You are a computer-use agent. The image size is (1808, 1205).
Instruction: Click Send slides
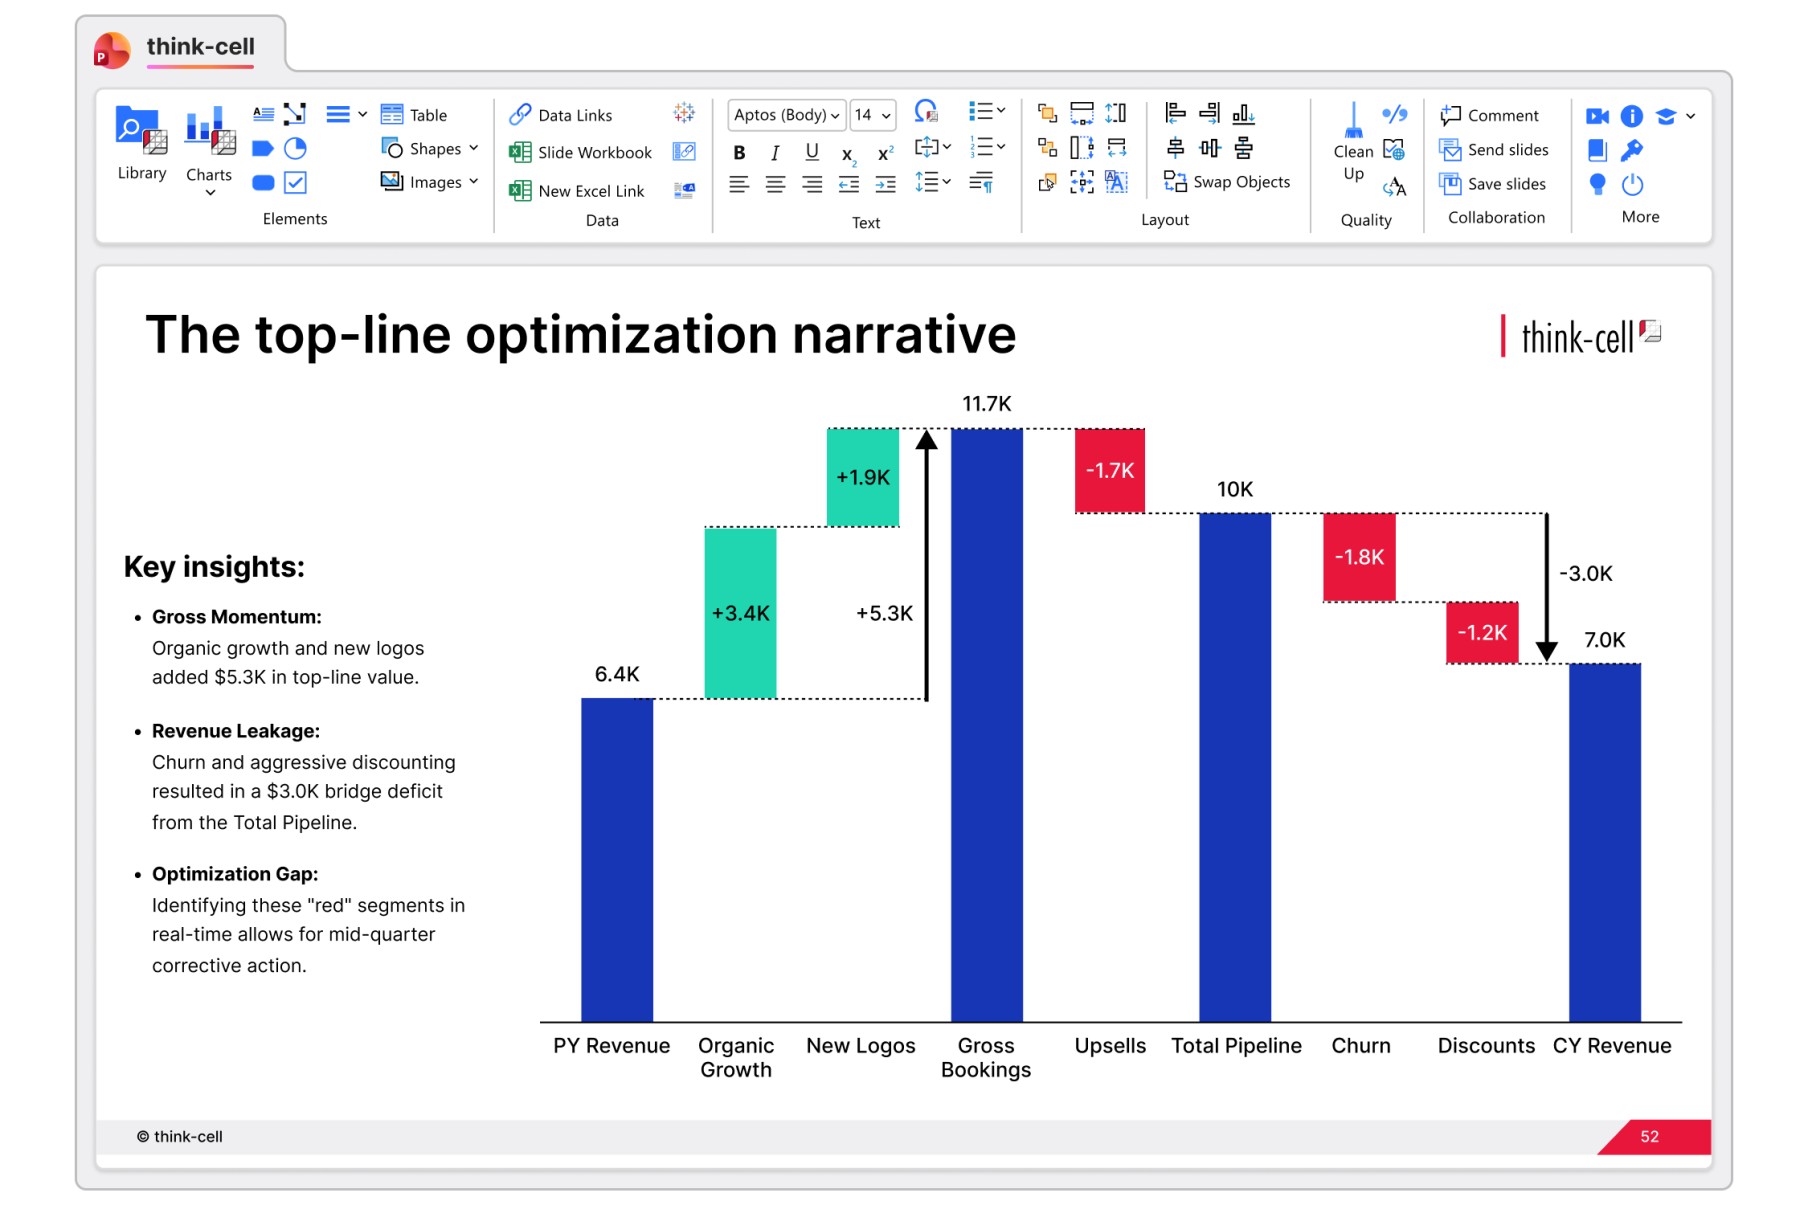click(x=1494, y=150)
